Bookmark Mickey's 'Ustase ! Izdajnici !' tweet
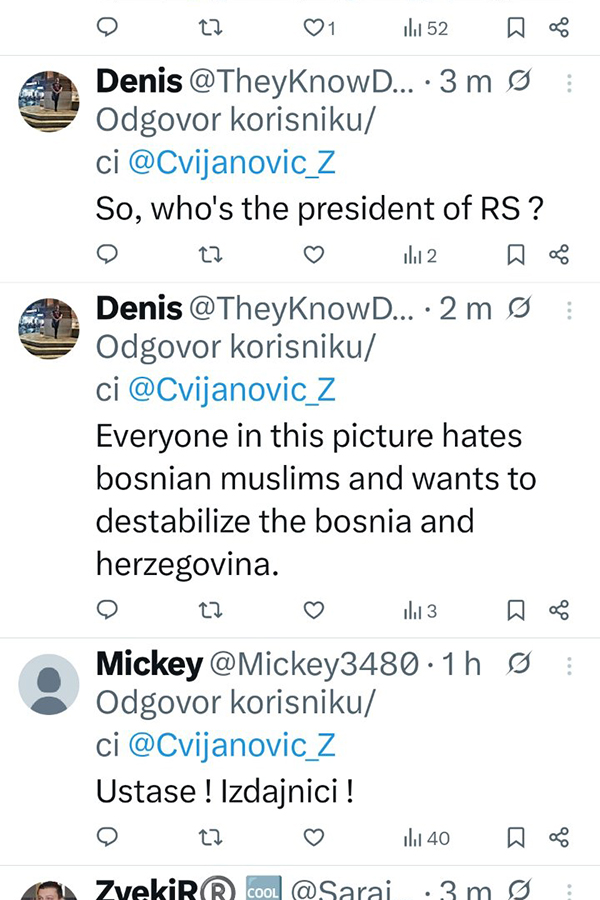This screenshot has height=900, width=600. click(516, 837)
